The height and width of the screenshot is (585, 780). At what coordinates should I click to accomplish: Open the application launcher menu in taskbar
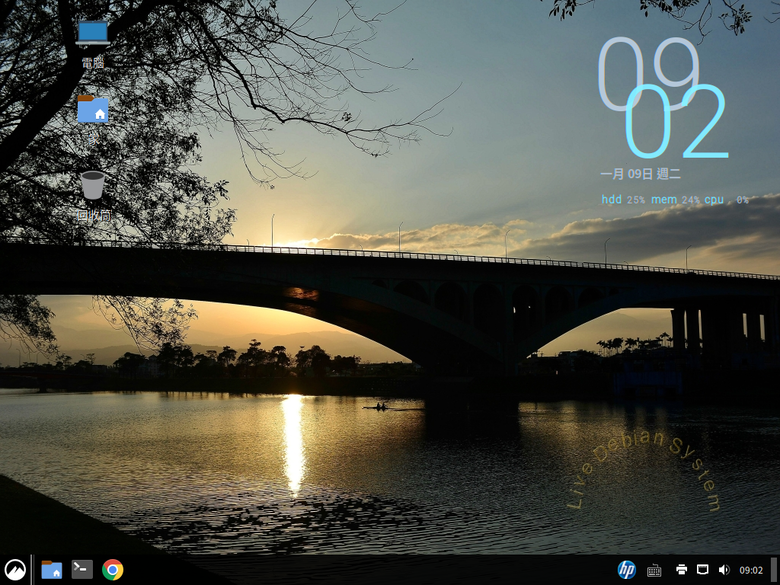coord(14,570)
